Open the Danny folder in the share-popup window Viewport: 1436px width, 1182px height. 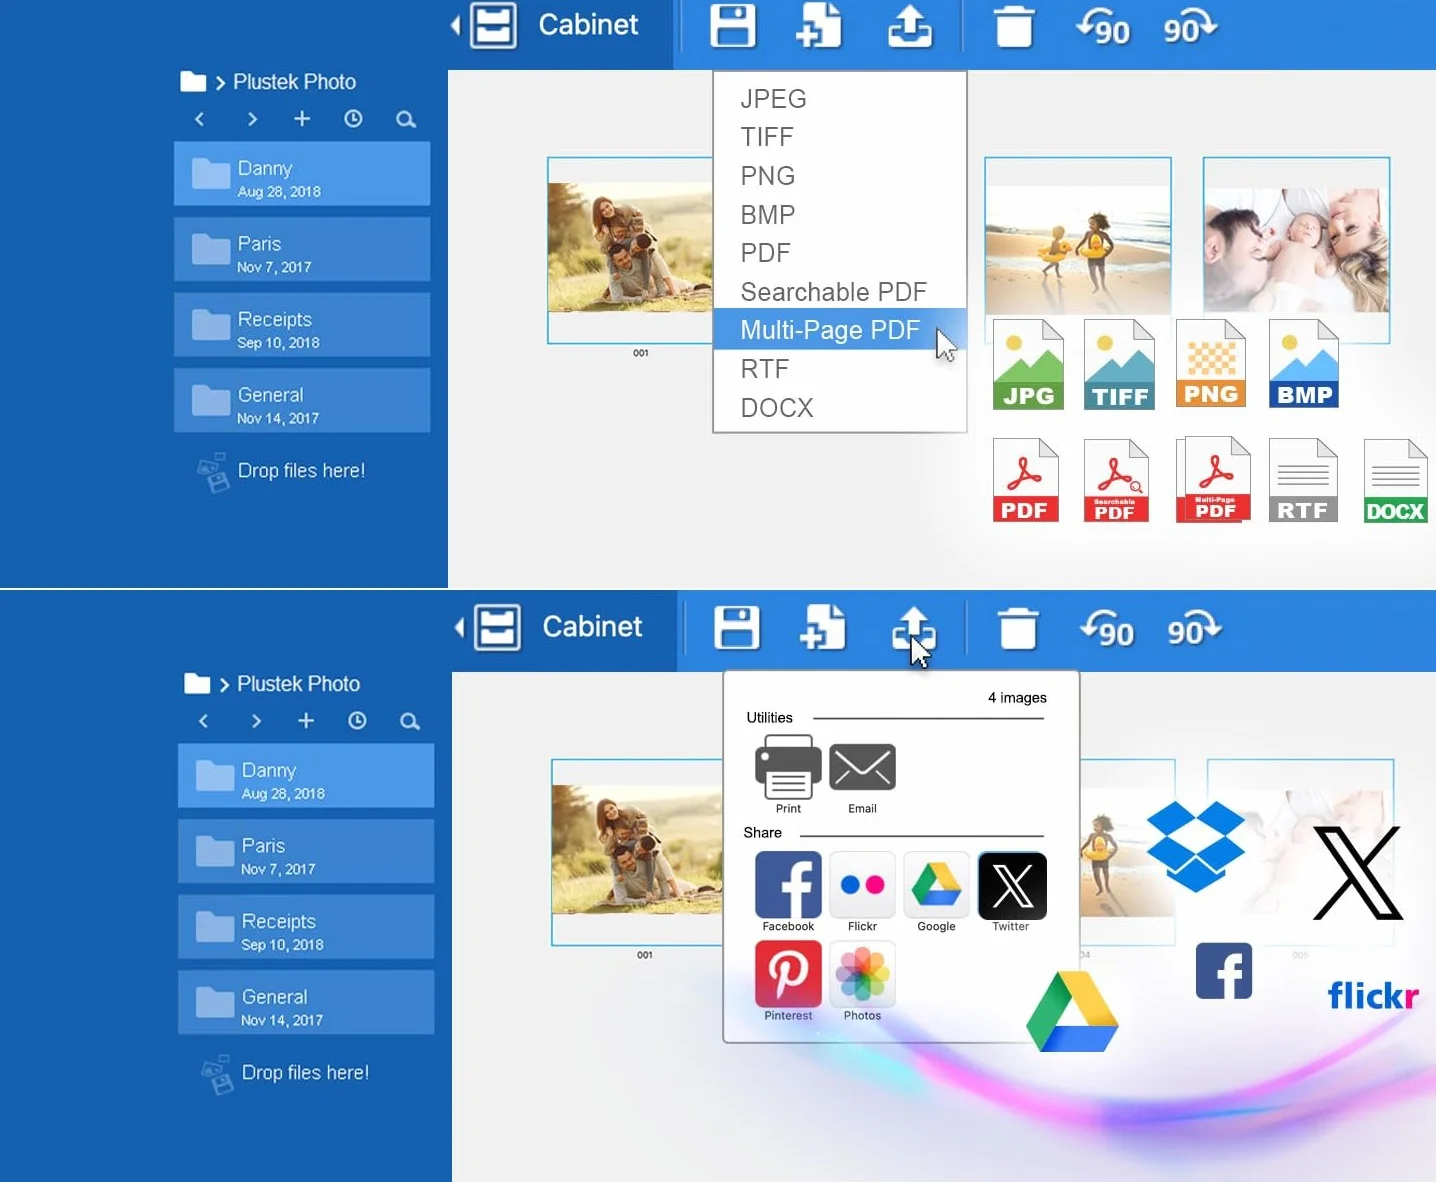point(306,776)
